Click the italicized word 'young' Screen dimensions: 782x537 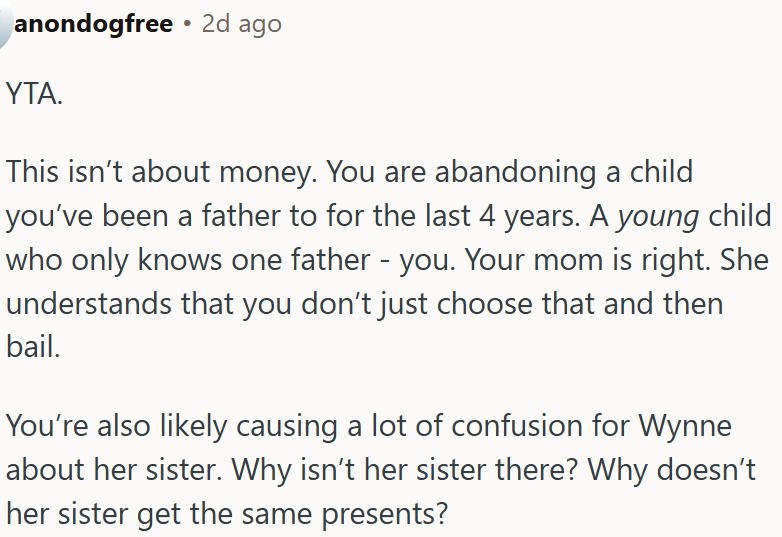tap(658, 217)
